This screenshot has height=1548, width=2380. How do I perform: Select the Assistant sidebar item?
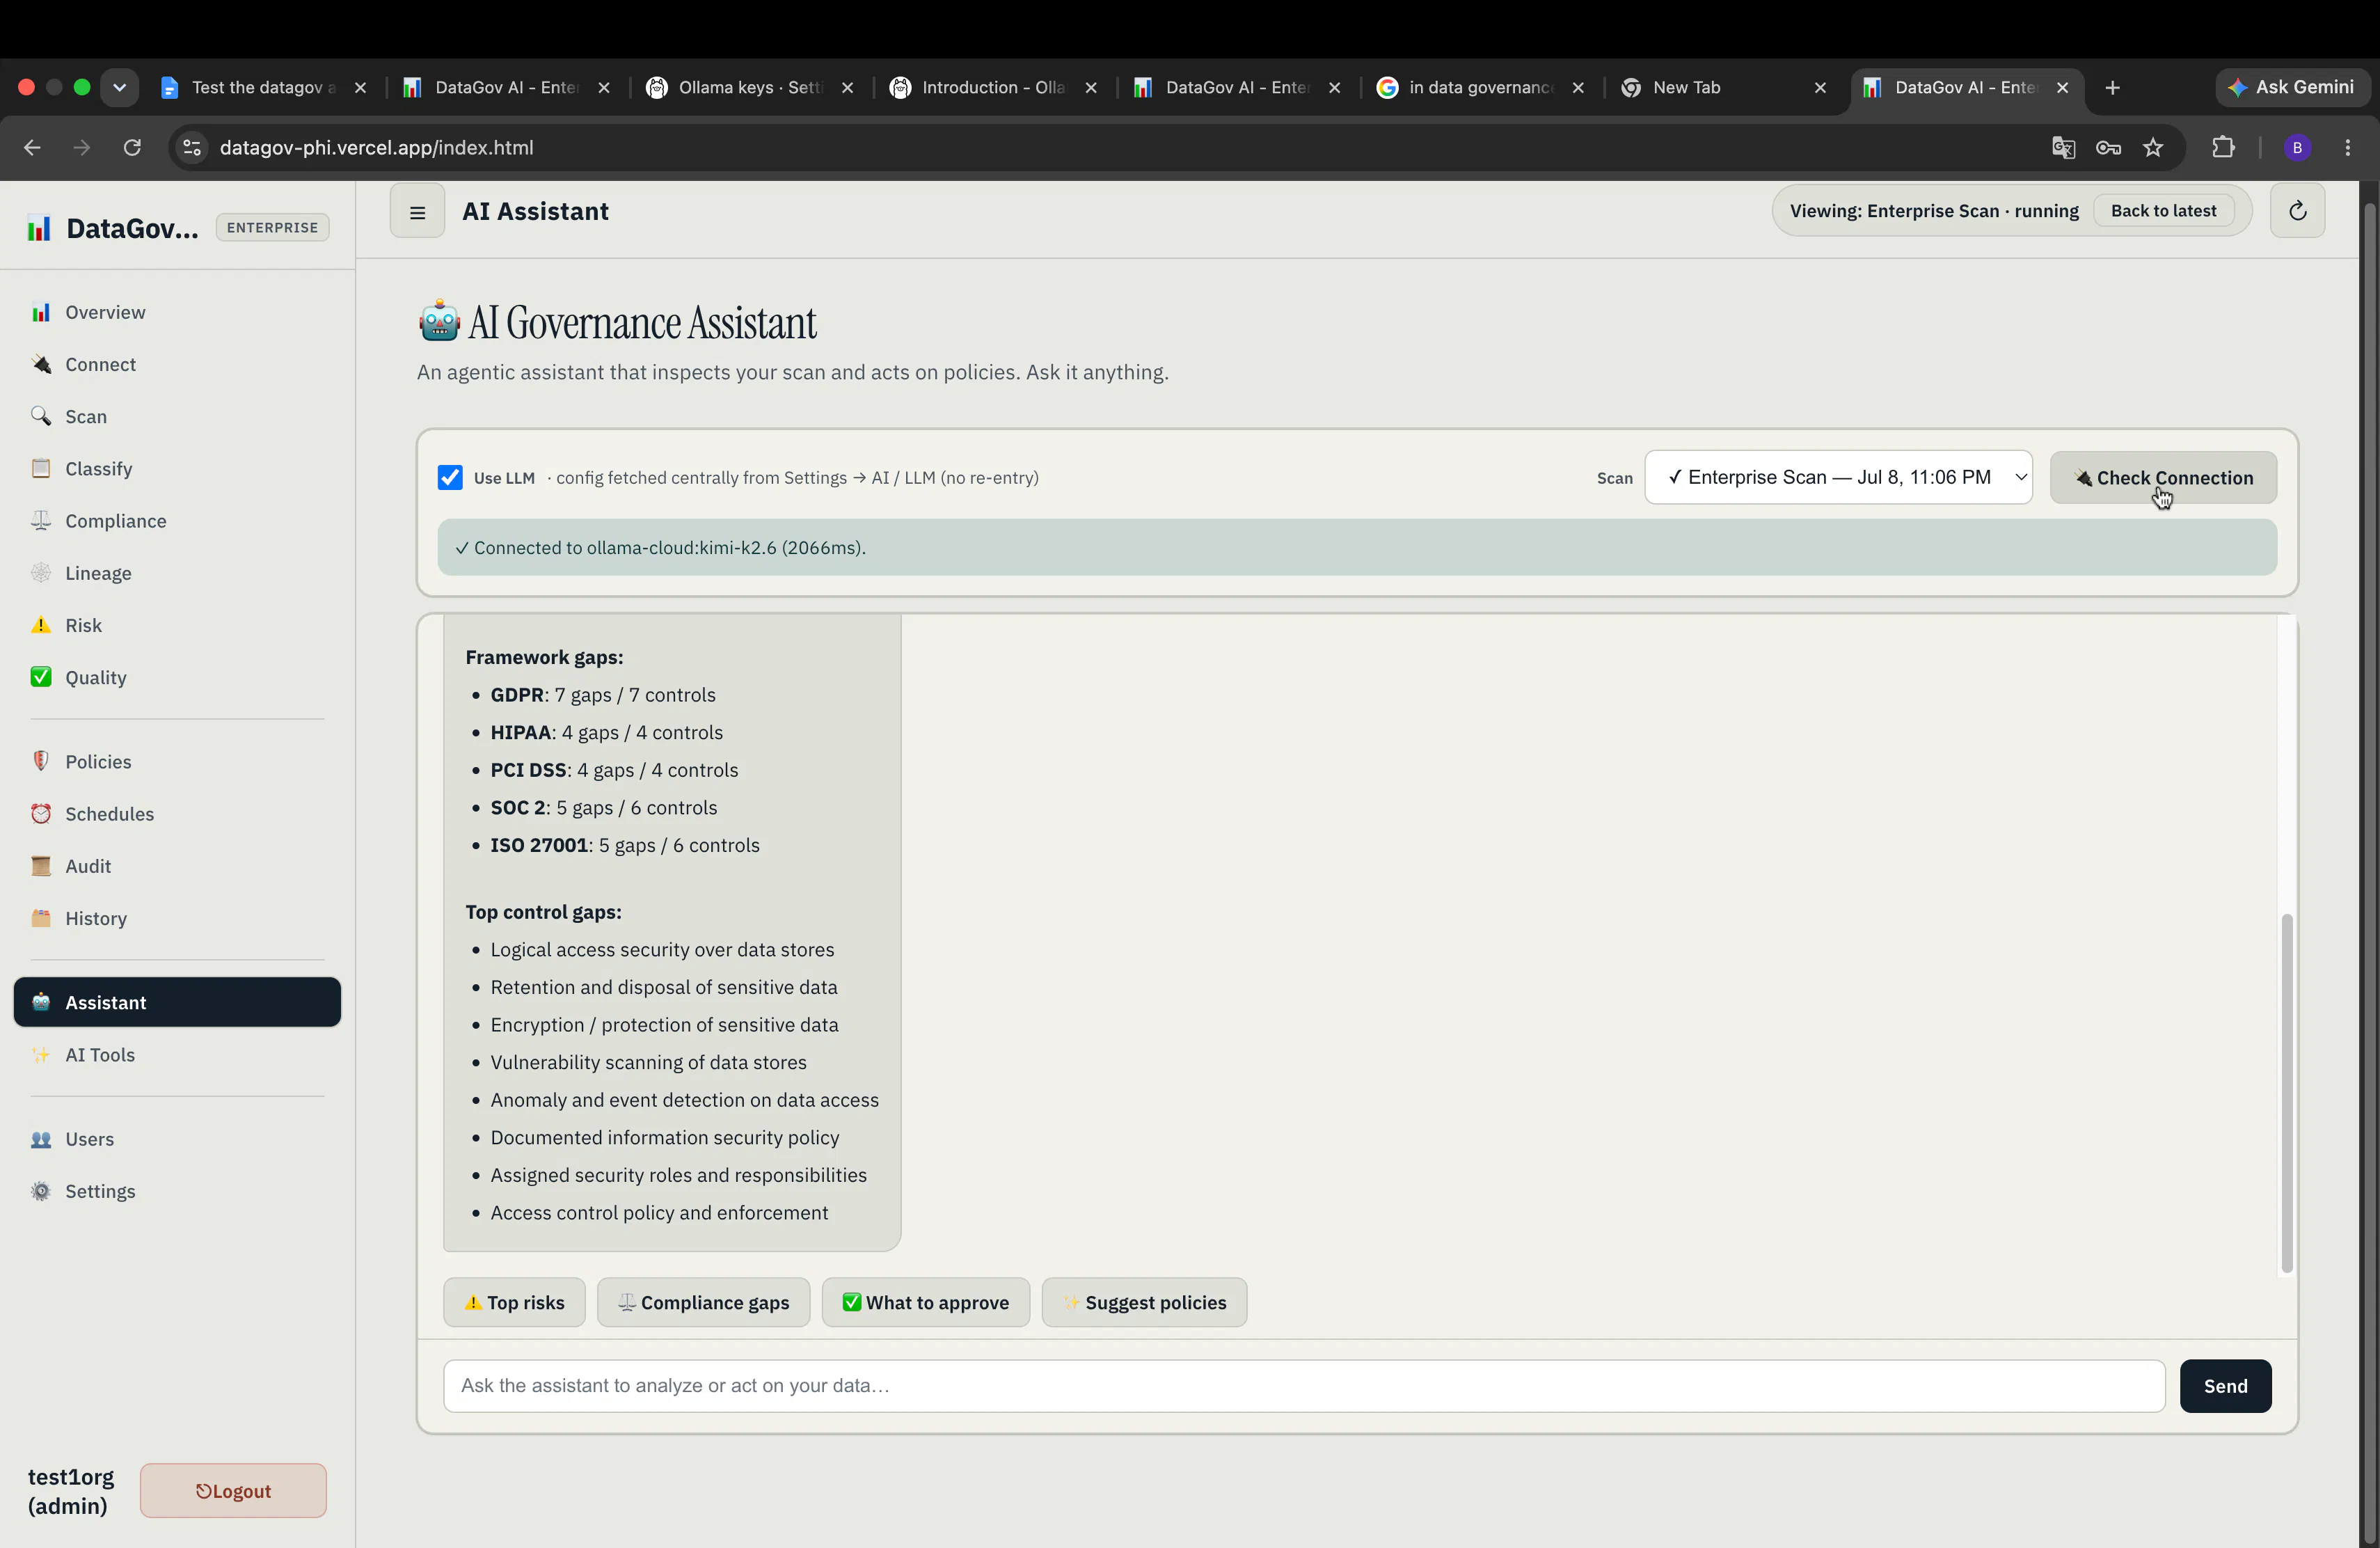click(x=177, y=1002)
